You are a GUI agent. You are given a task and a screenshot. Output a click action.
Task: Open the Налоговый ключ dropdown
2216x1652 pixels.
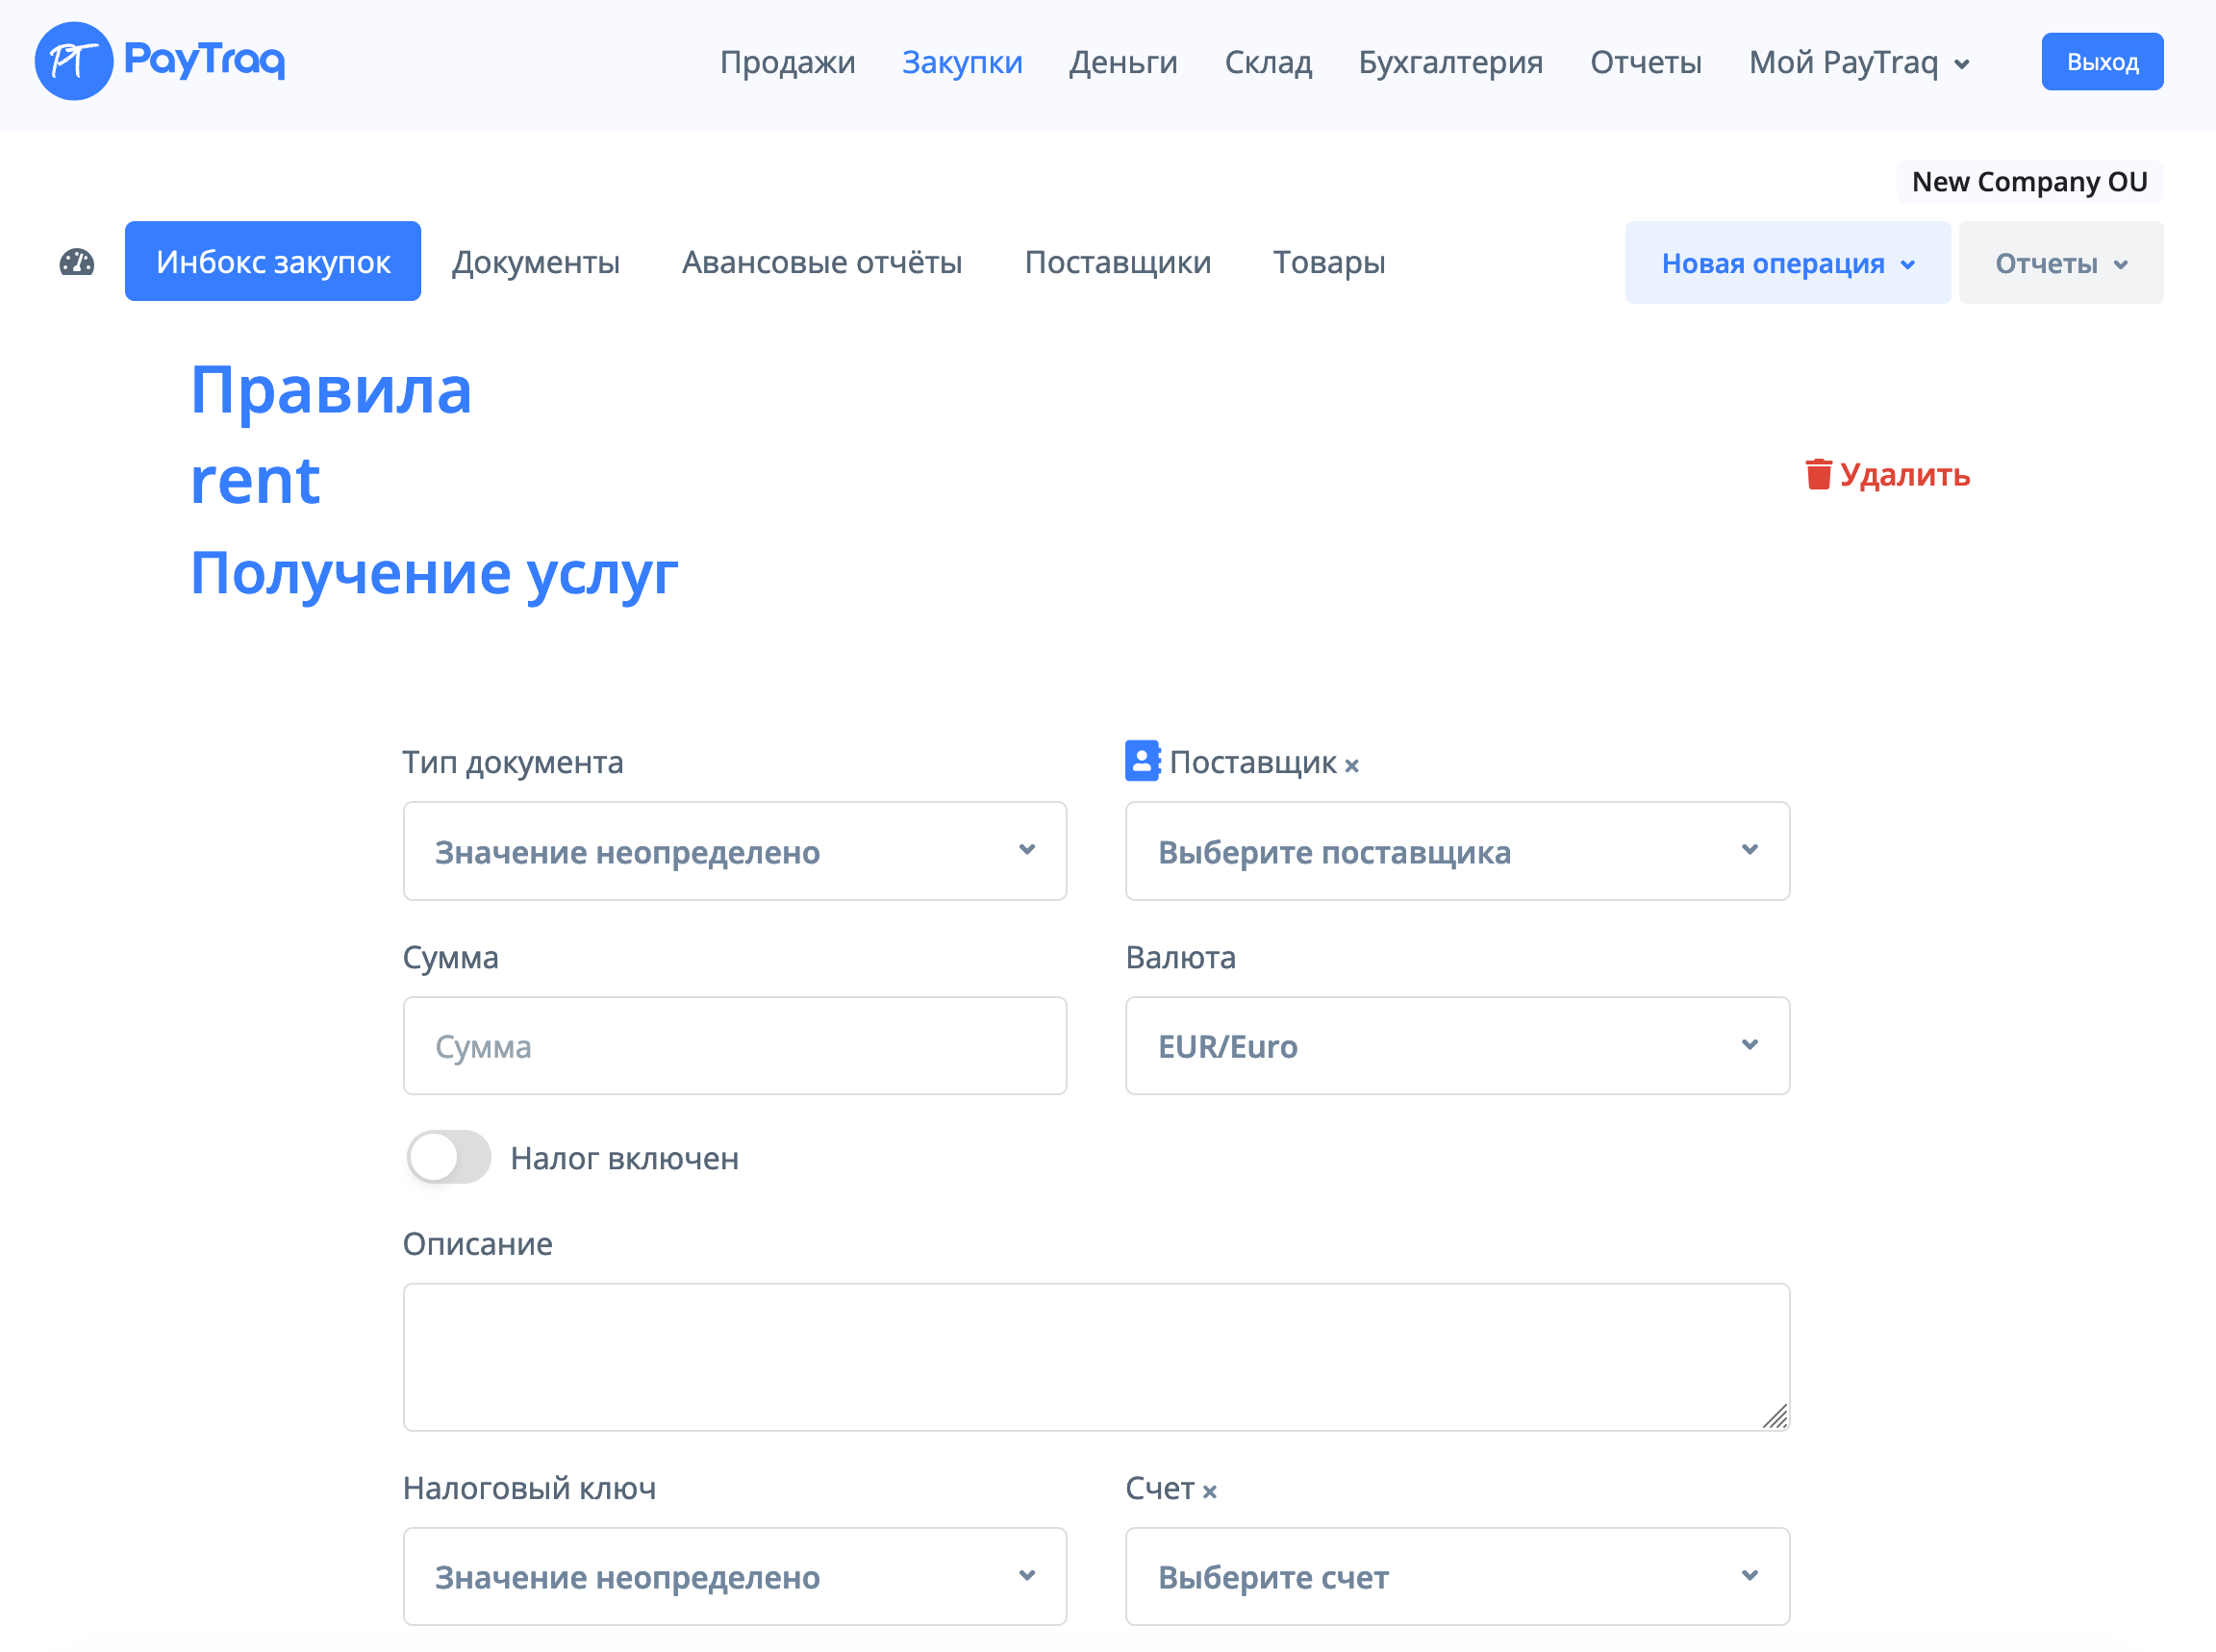click(734, 1577)
